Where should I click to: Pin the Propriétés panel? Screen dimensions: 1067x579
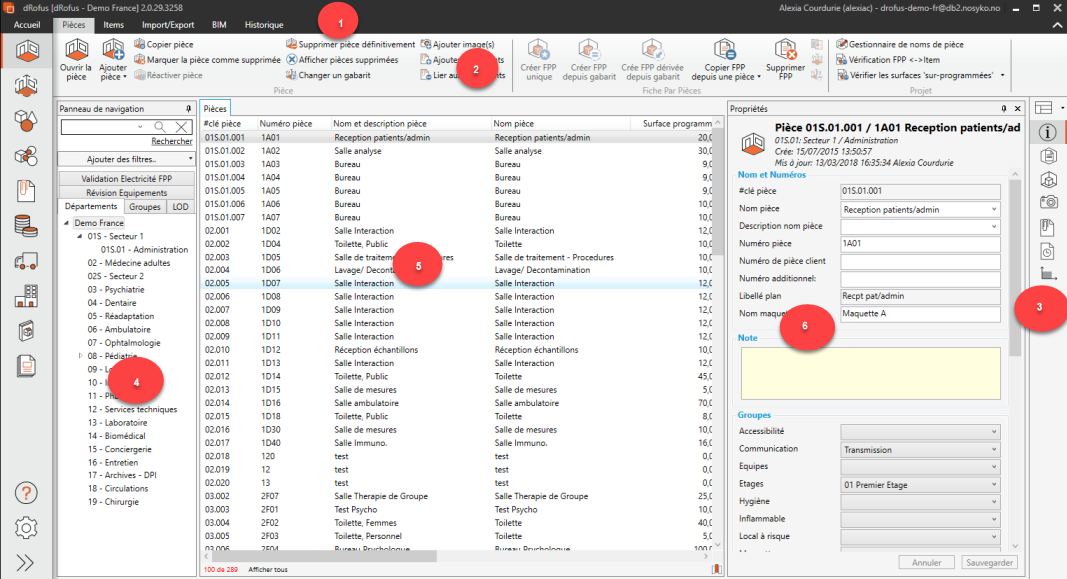point(1004,108)
